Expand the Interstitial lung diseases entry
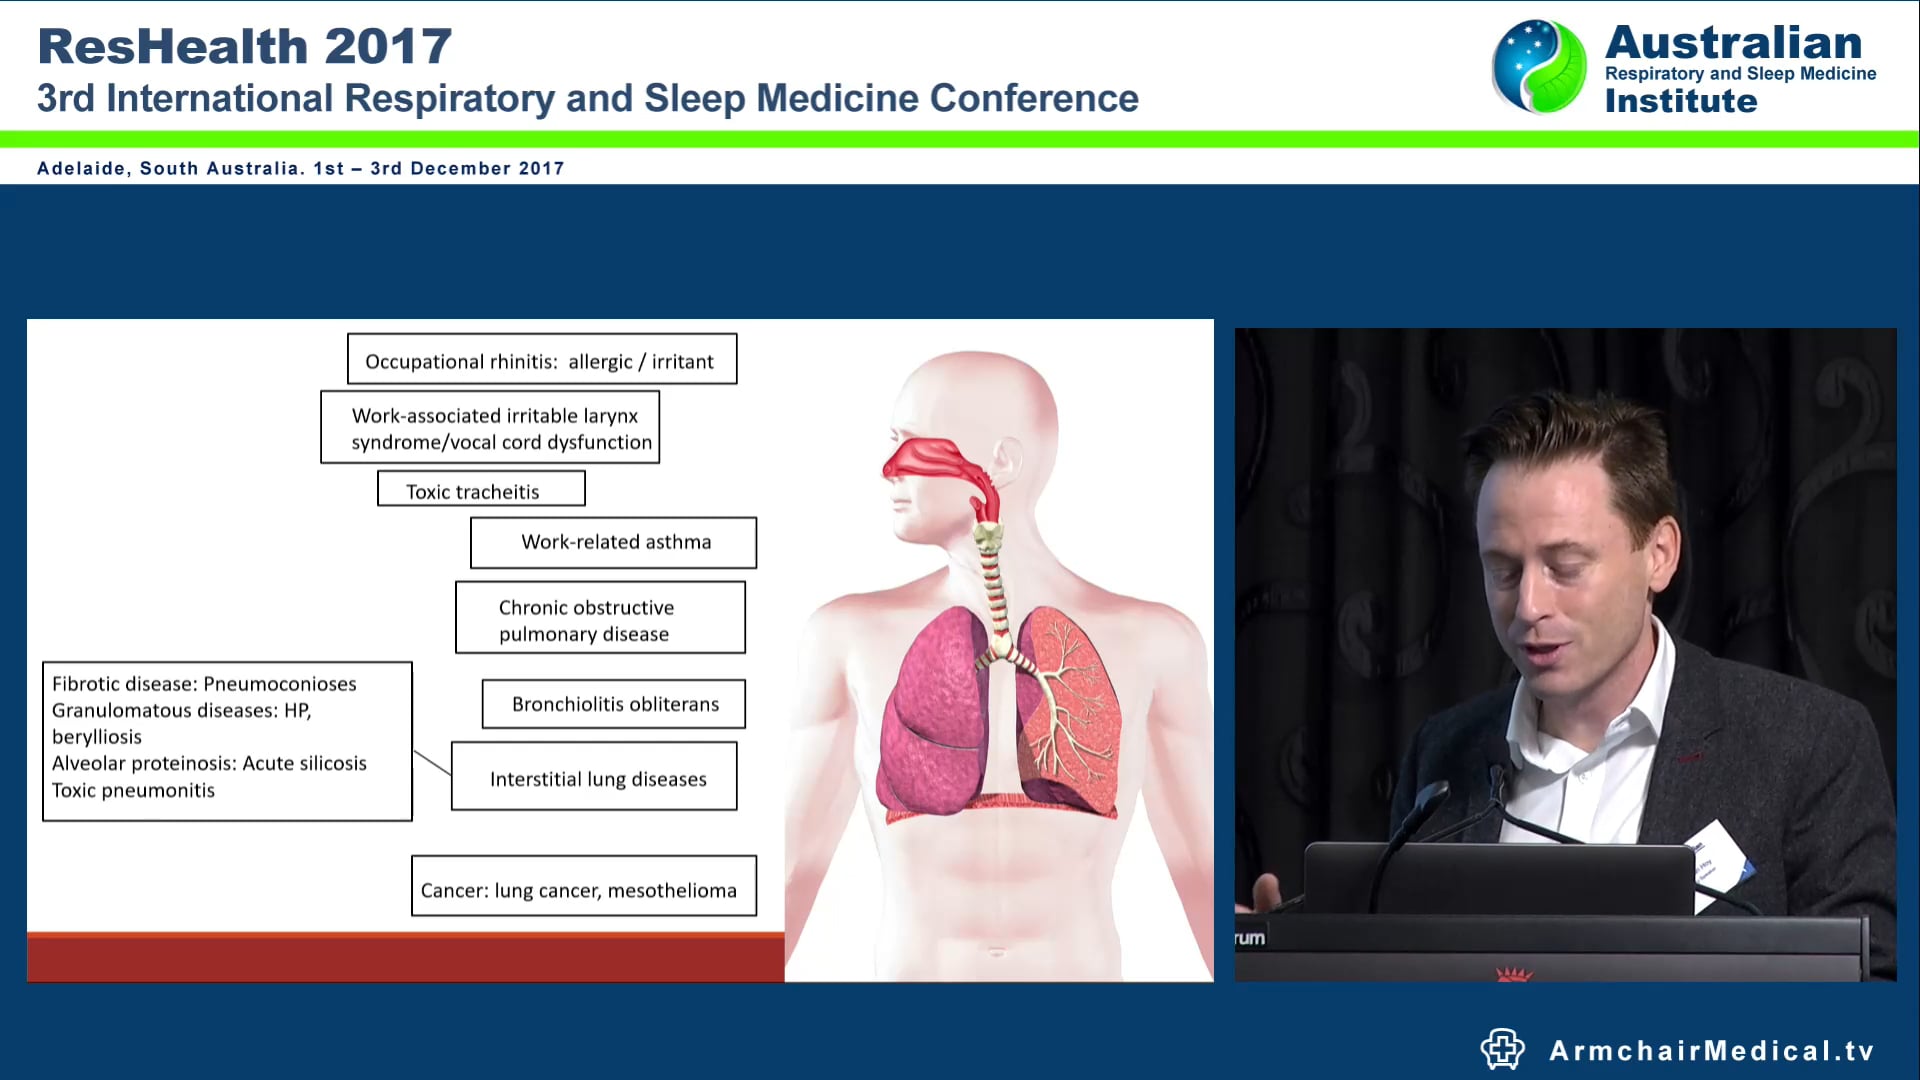This screenshot has width=1920, height=1080. (x=596, y=777)
